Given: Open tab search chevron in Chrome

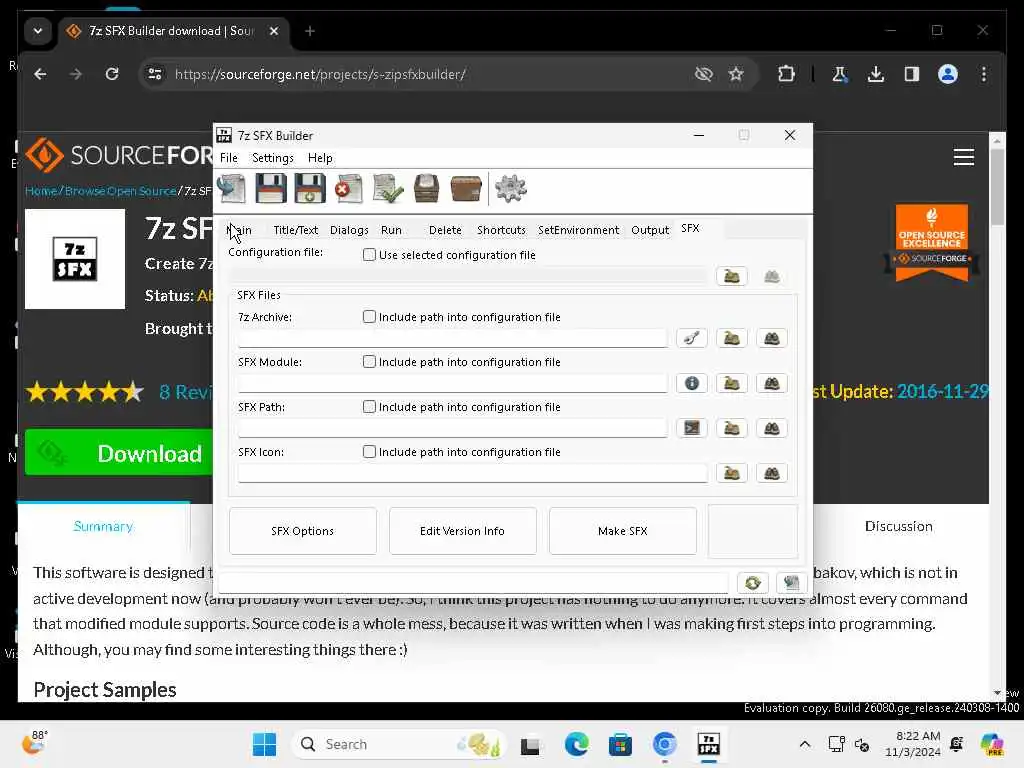Looking at the screenshot, I should pos(38,31).
